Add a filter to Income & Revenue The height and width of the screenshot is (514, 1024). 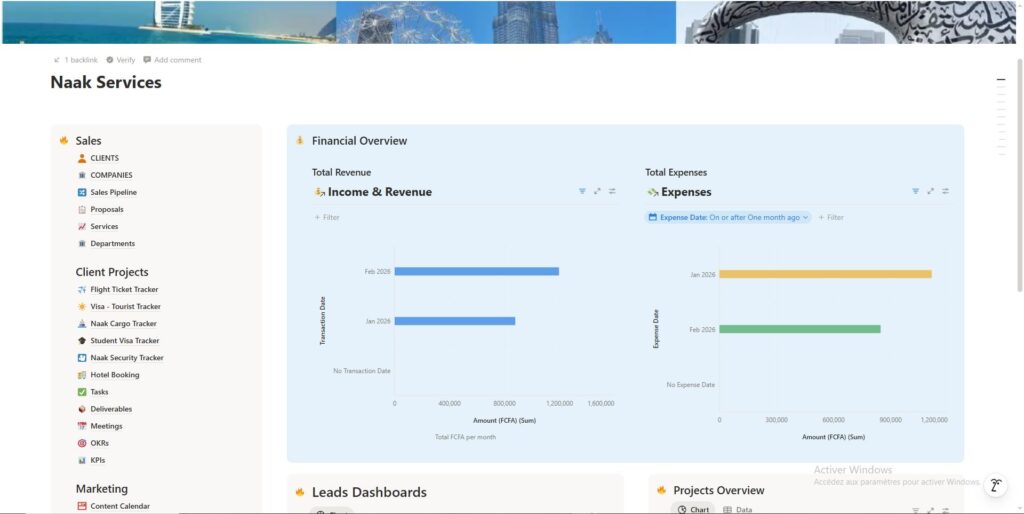[x=327, y=217]
